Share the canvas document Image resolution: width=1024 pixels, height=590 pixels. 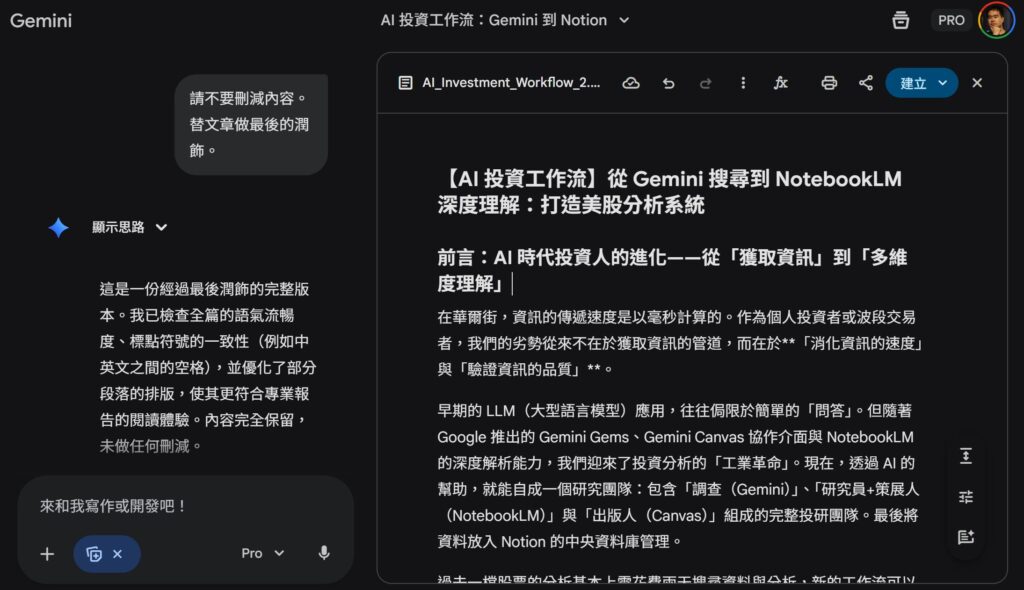[x=866, y=83]
